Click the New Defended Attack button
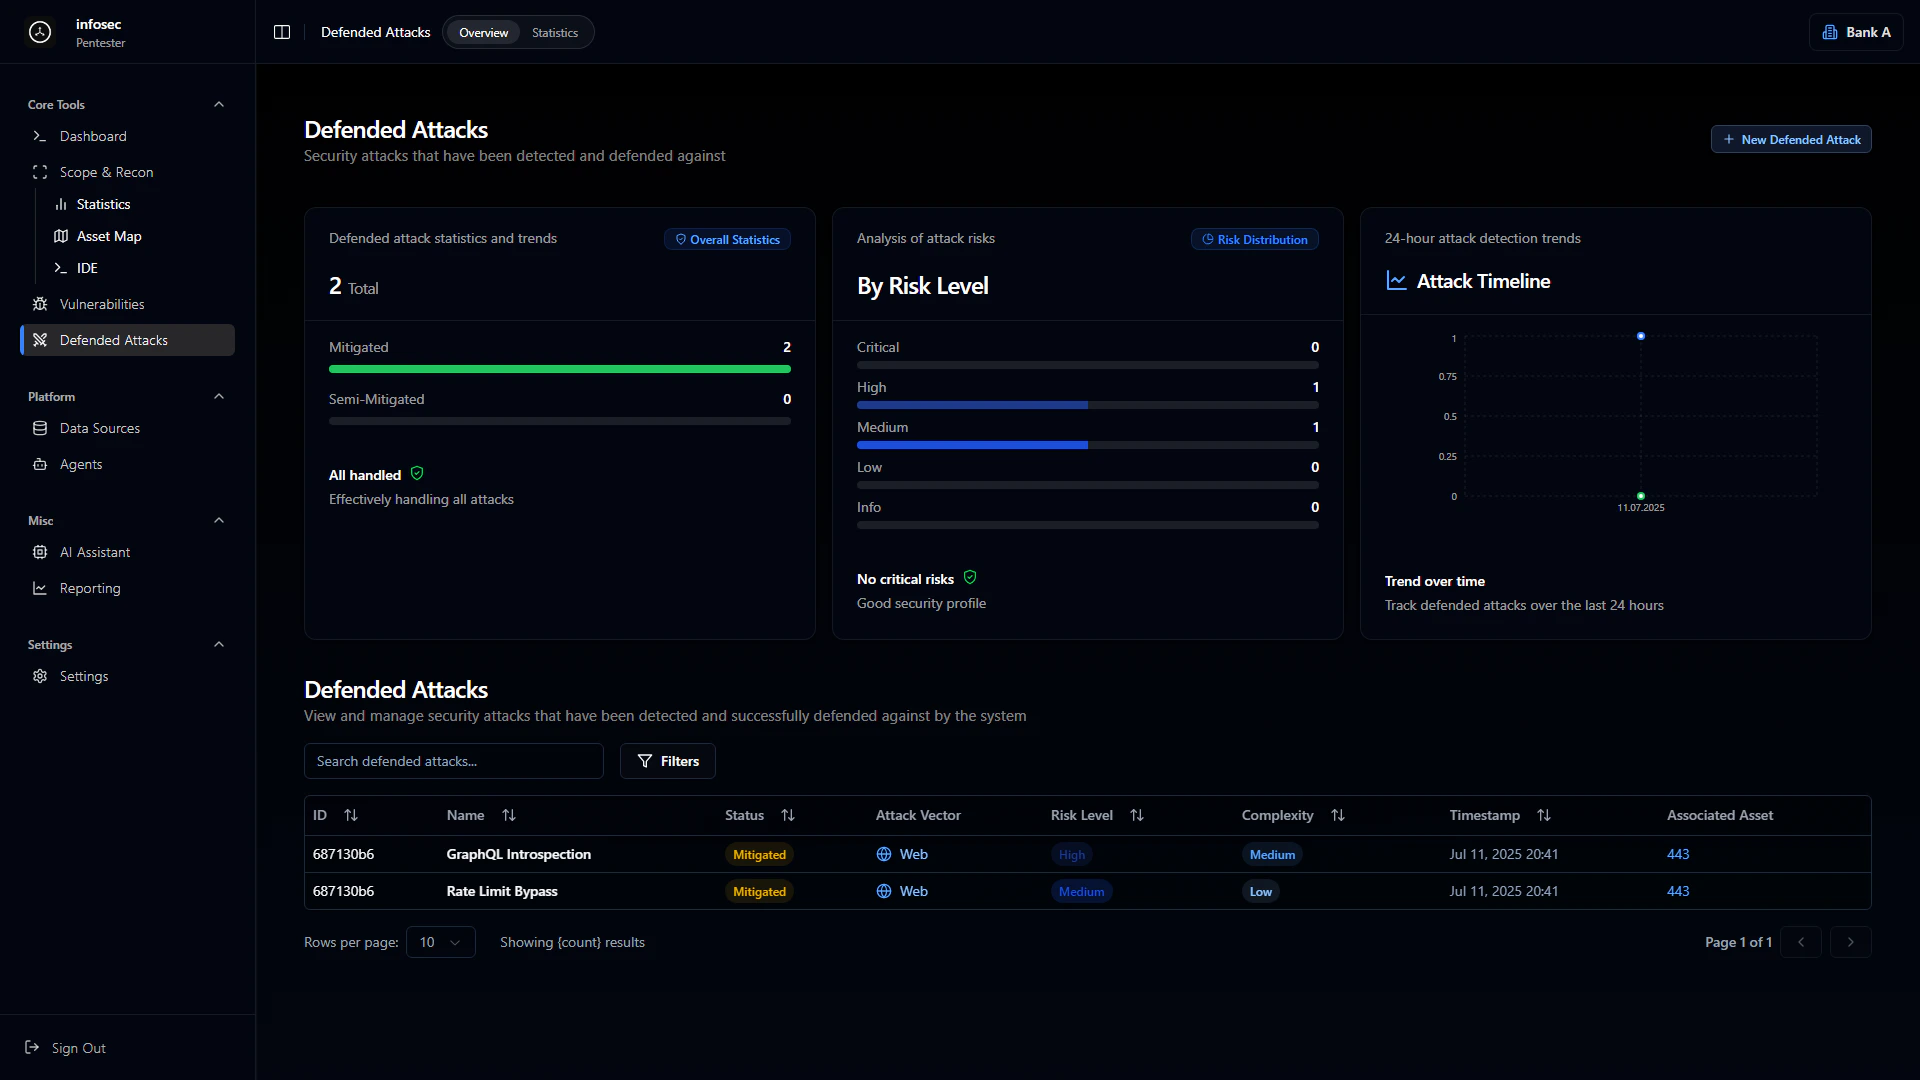 pyautogui.click(x=1790, y=139)
